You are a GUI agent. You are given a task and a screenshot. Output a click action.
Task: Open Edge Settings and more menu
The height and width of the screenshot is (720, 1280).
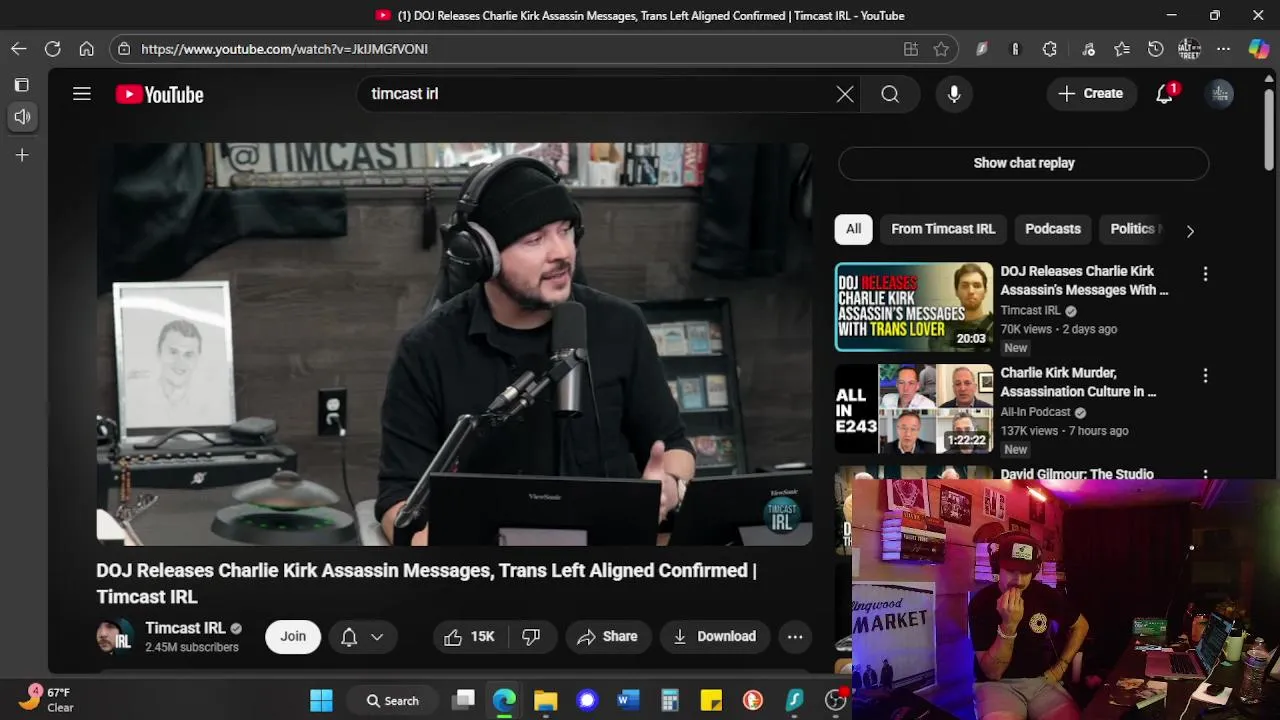click(x=1224, y=49)
